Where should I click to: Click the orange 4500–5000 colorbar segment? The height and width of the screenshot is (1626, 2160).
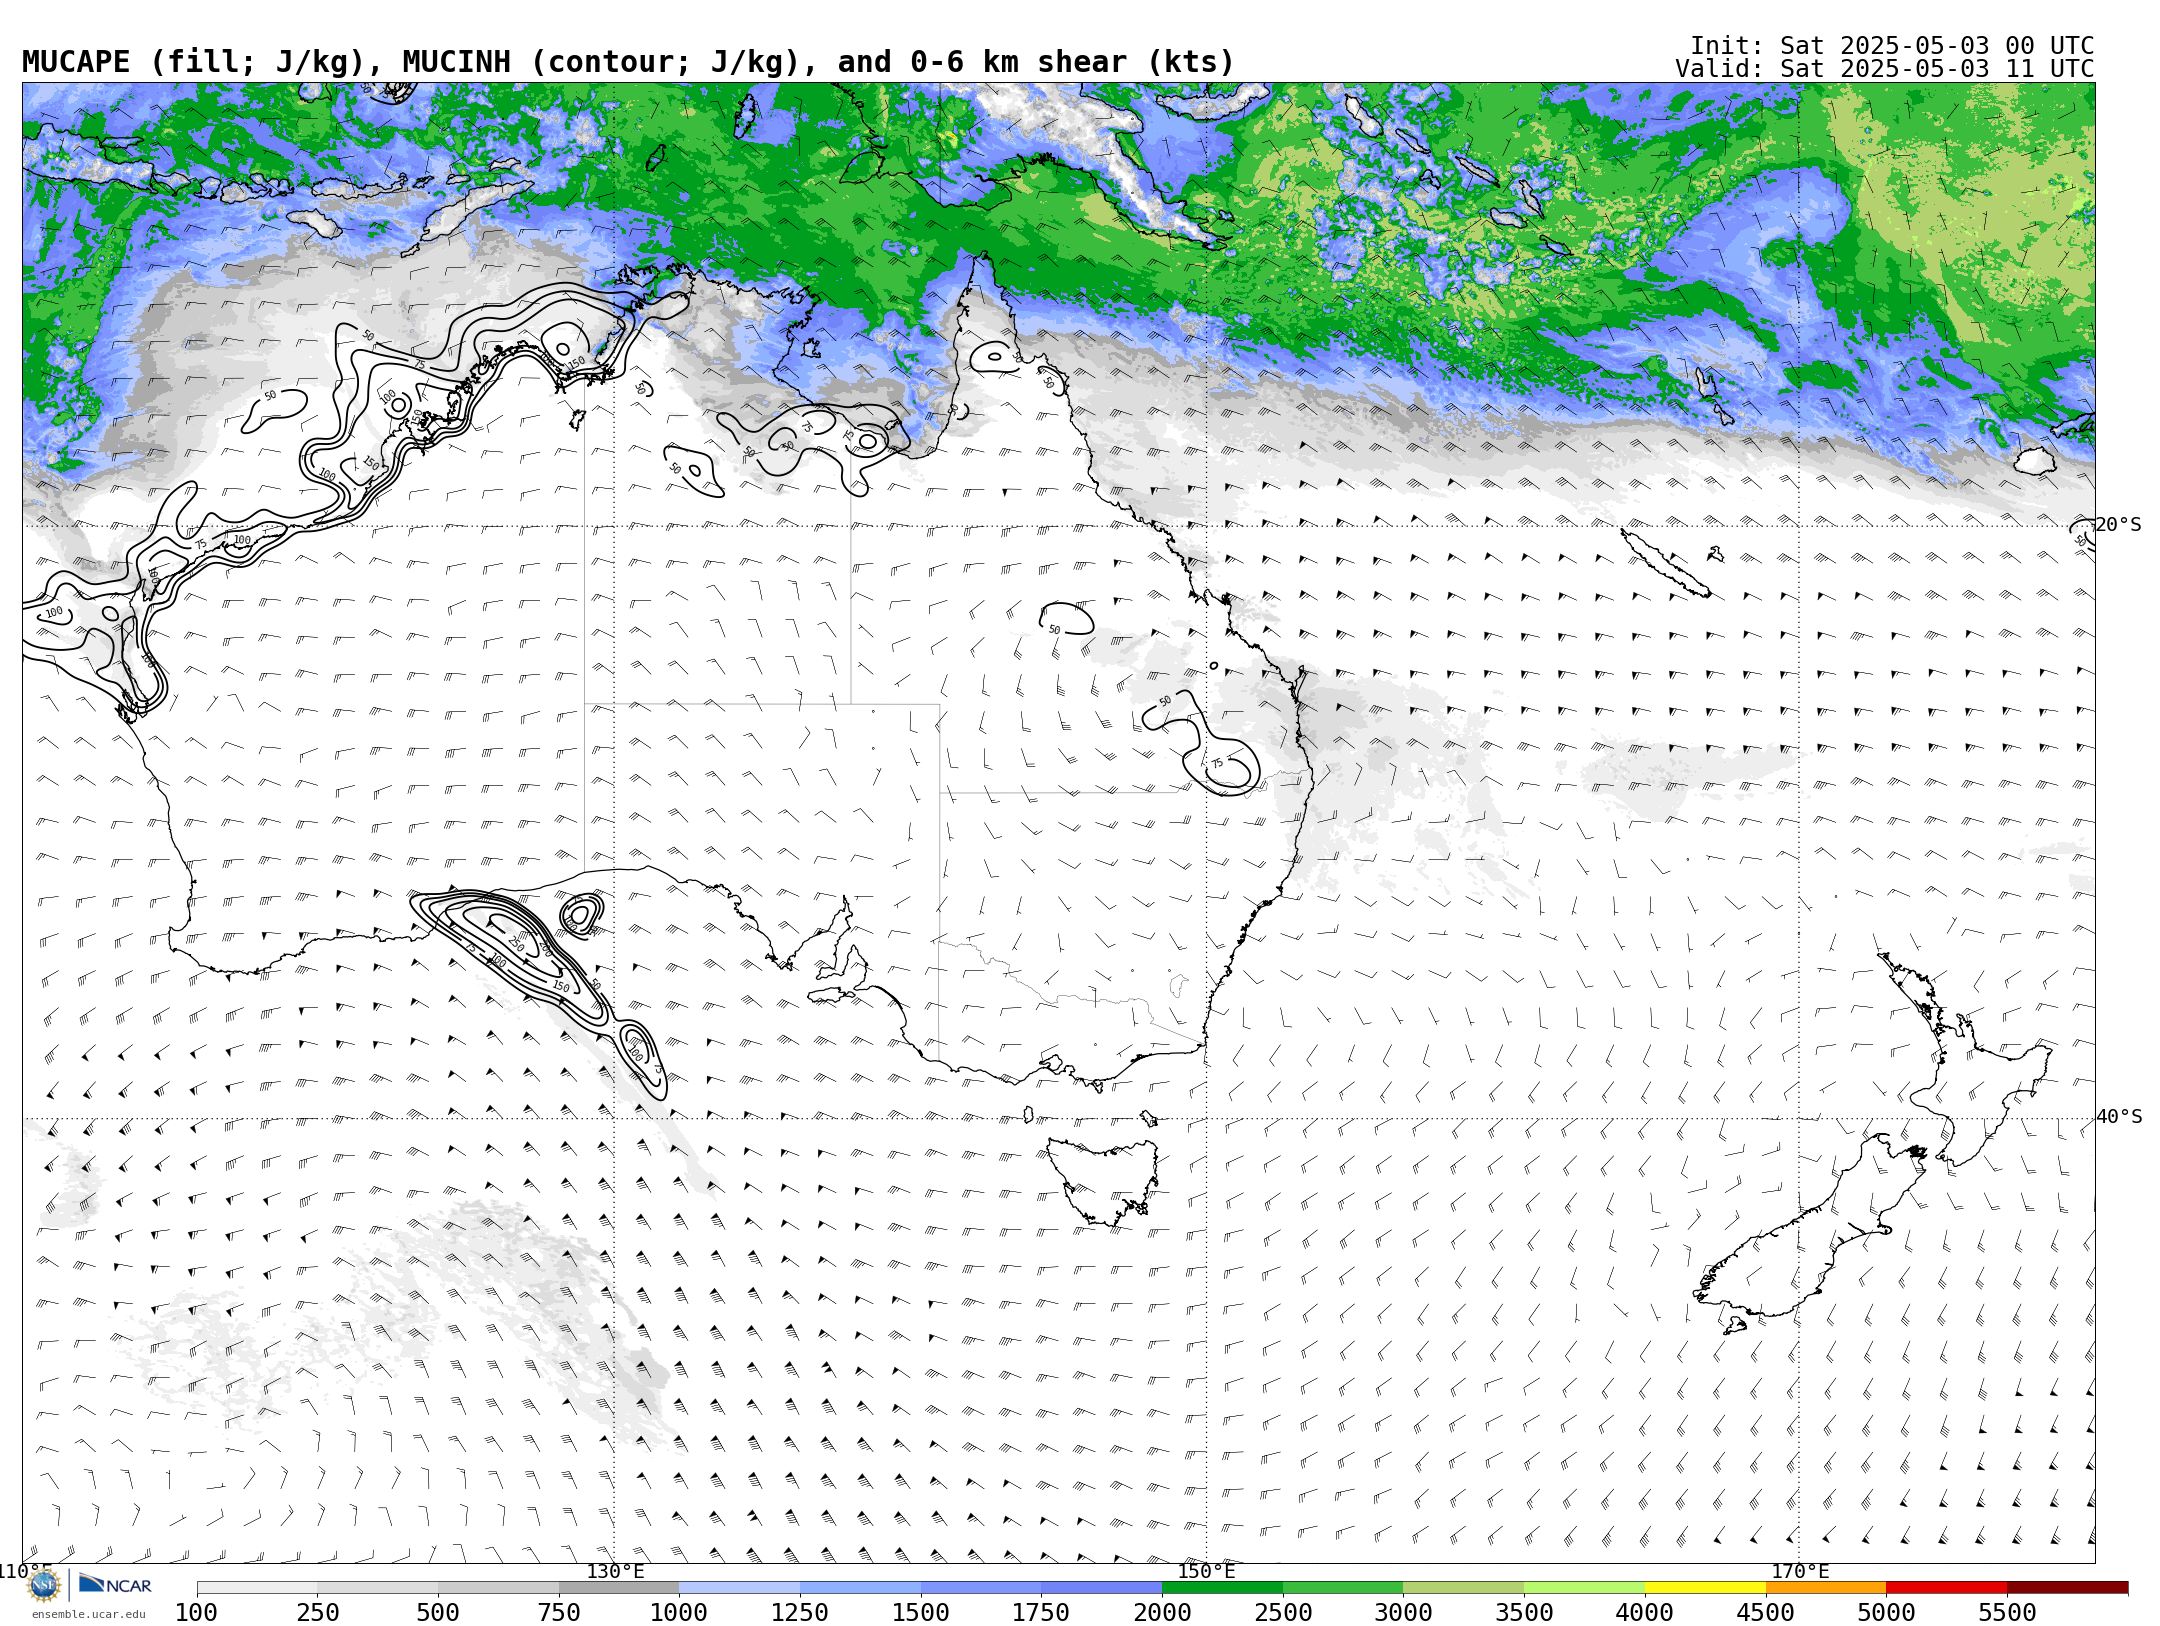click(1826, 1588)
